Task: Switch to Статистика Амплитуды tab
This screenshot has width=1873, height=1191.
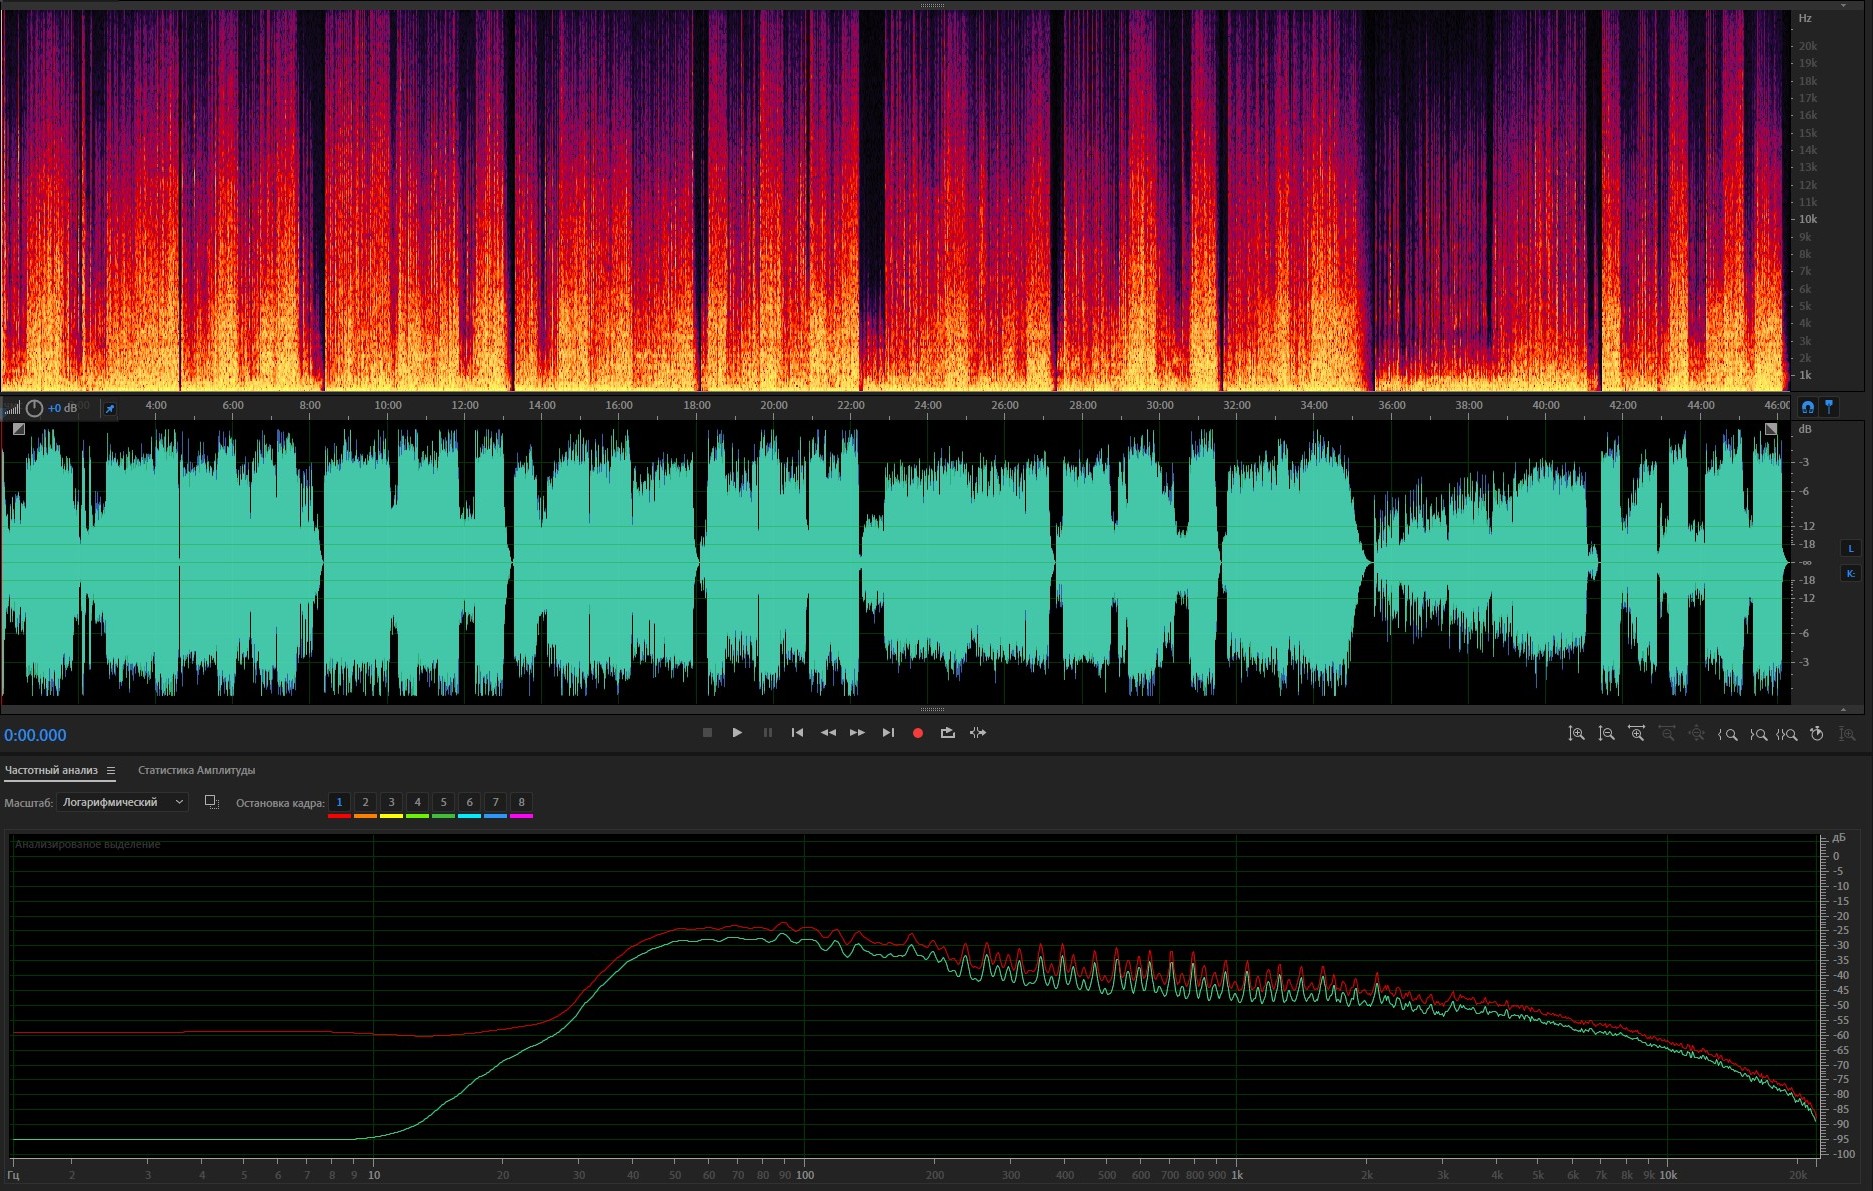Action: [x=196, y=770]
